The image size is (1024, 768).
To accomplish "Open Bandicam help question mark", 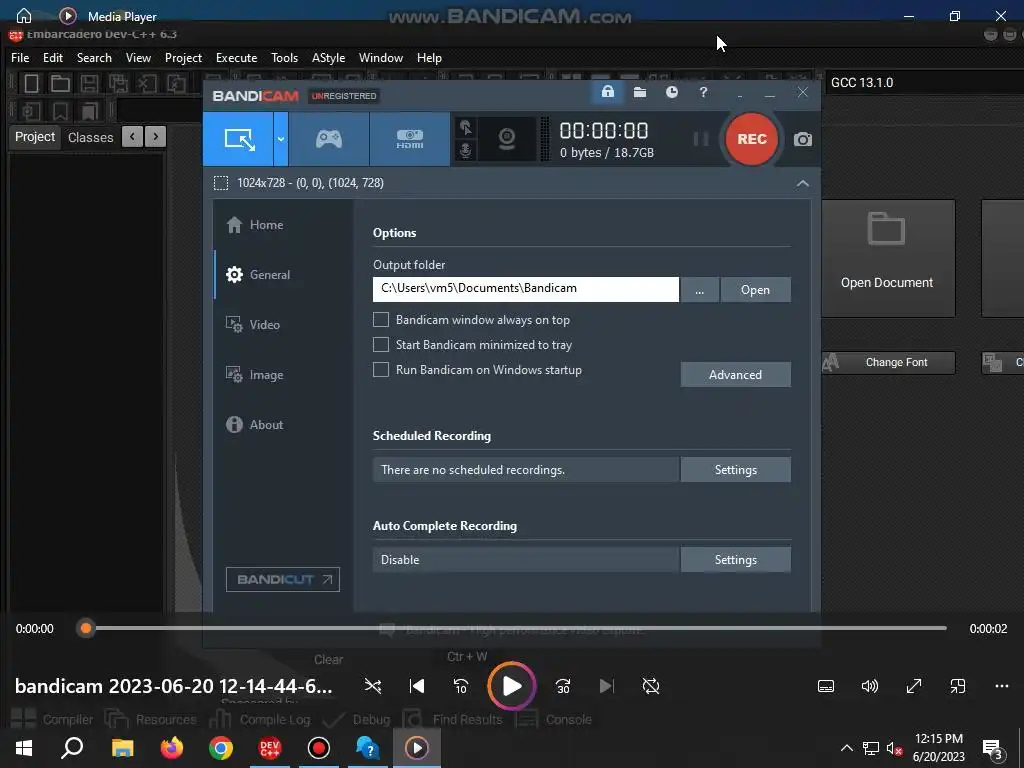I will coord(703,92).
